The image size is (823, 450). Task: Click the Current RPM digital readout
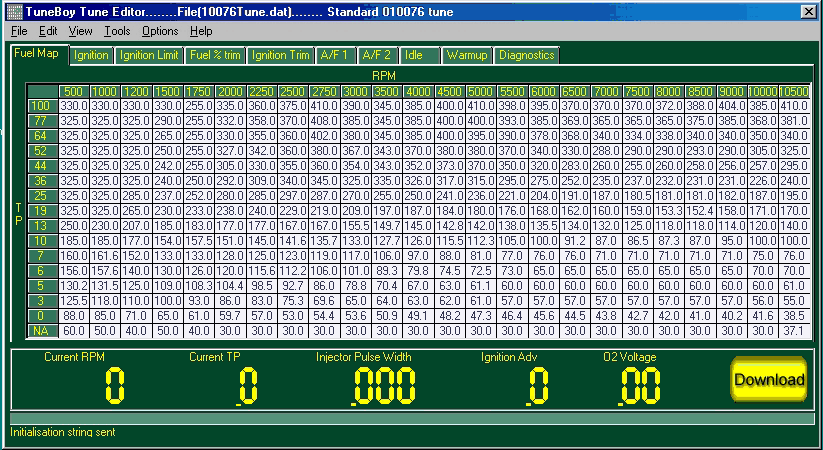point(115,386)
